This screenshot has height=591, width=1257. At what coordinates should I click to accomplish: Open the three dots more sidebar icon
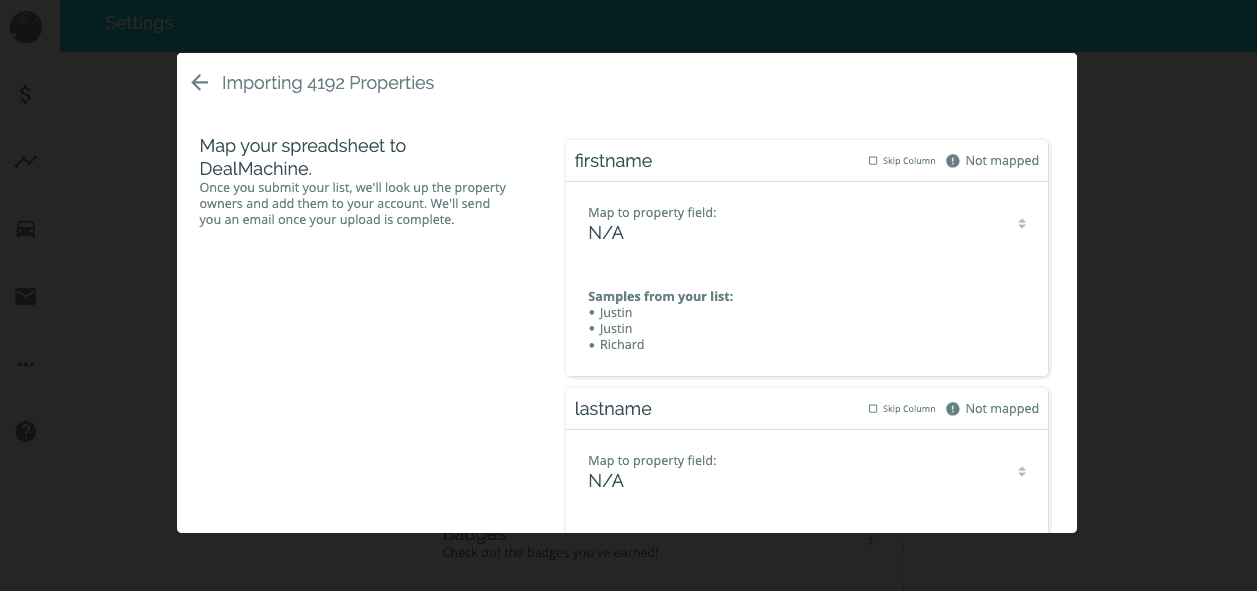point(26,364)
